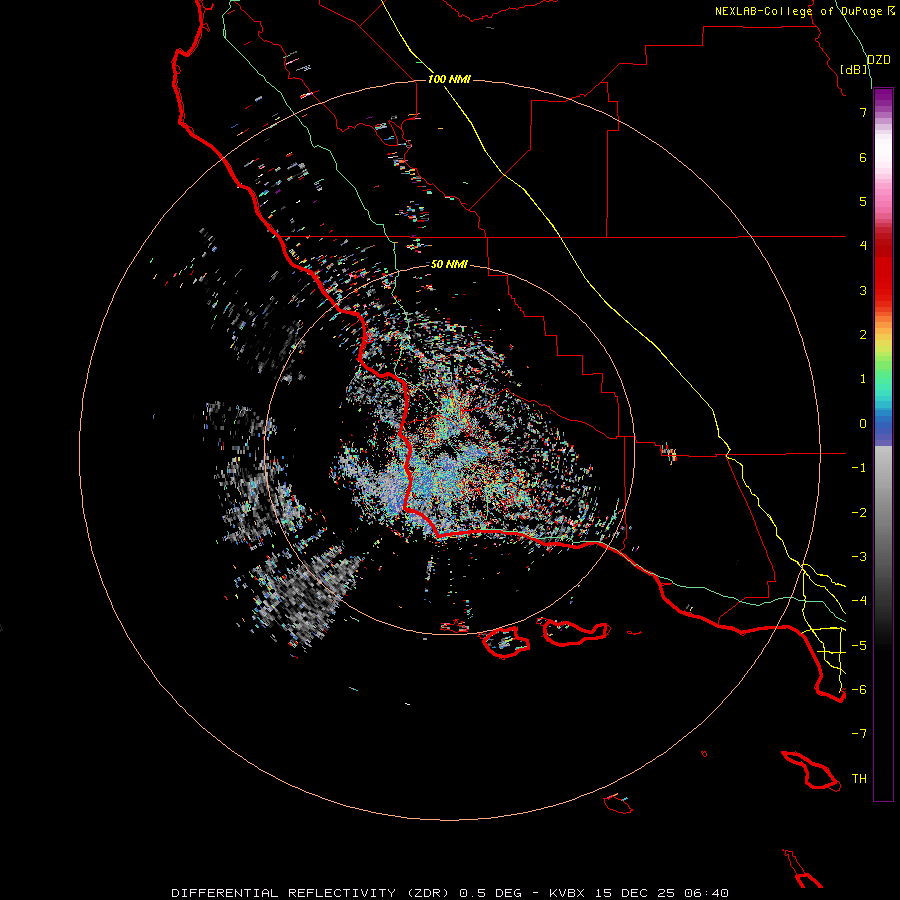Viewport: 900px width, 900px height.
Task: Select the 5 value on color scale
Action: pos(863,201)
